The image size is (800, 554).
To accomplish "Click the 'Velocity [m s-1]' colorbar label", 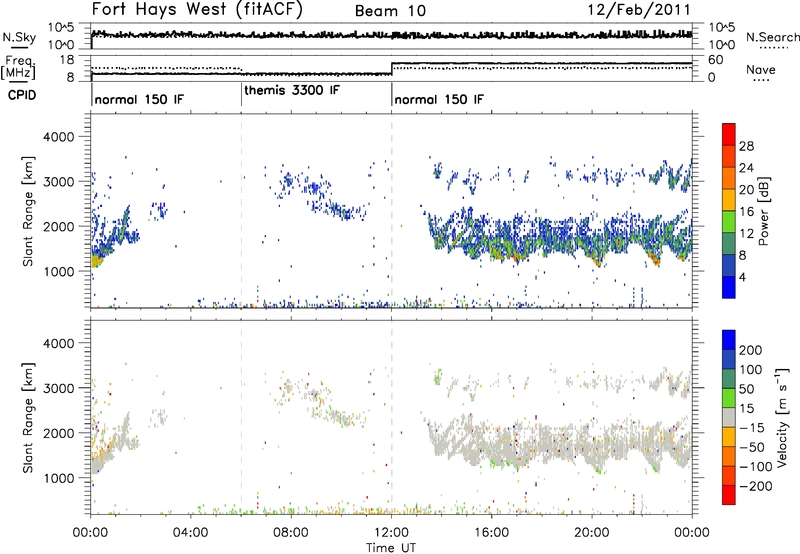I will (782, 418).
